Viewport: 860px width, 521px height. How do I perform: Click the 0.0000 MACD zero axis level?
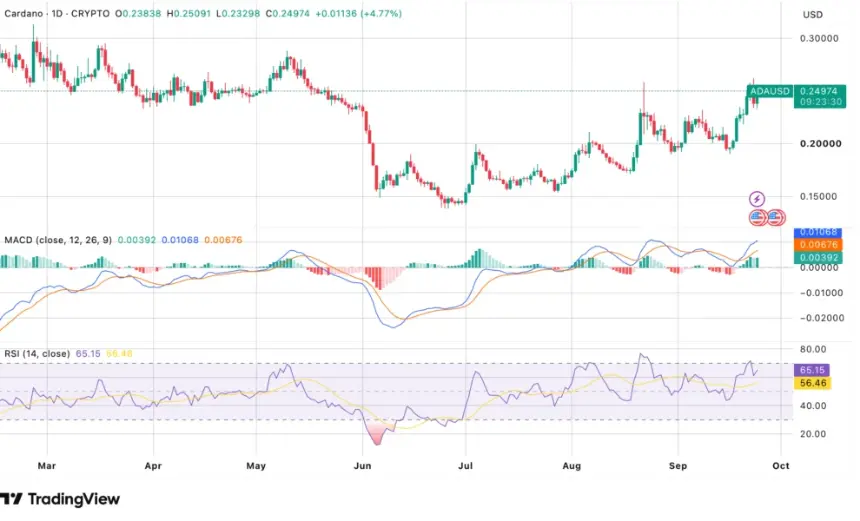click(819, 268)
